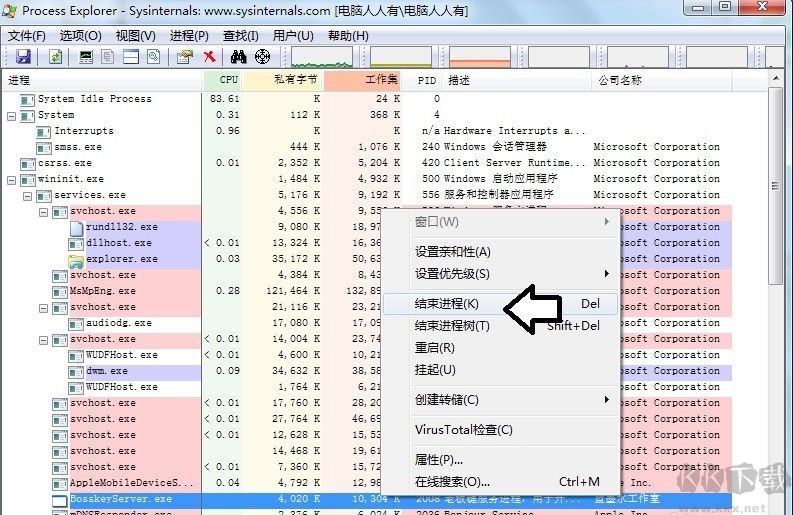Click the csrss.exe process icon

click(27, 164)
